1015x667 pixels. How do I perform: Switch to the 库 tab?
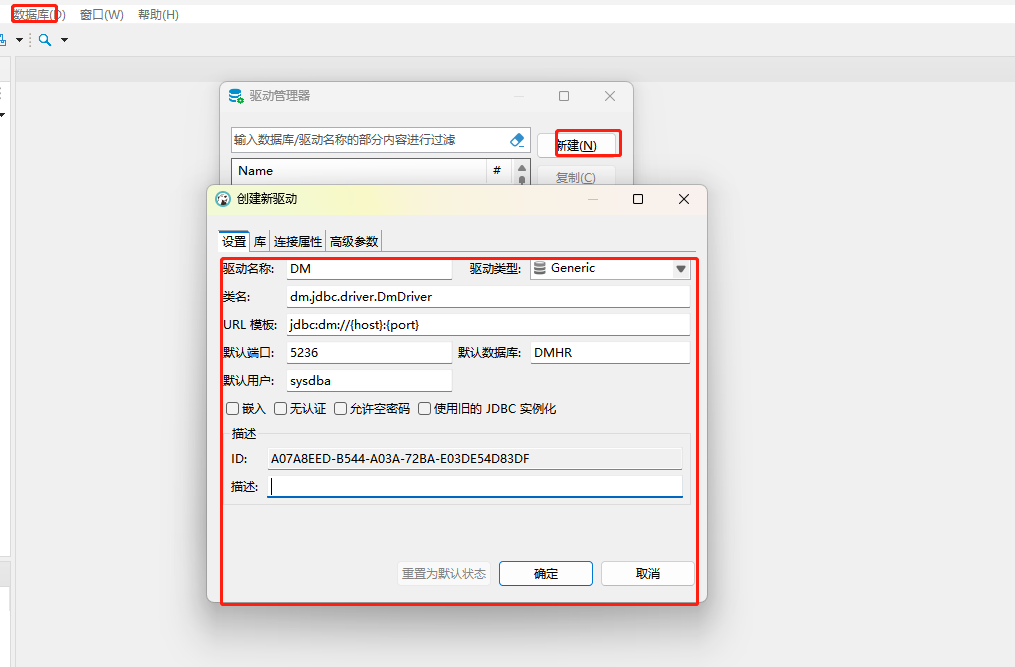pos(260,241)
